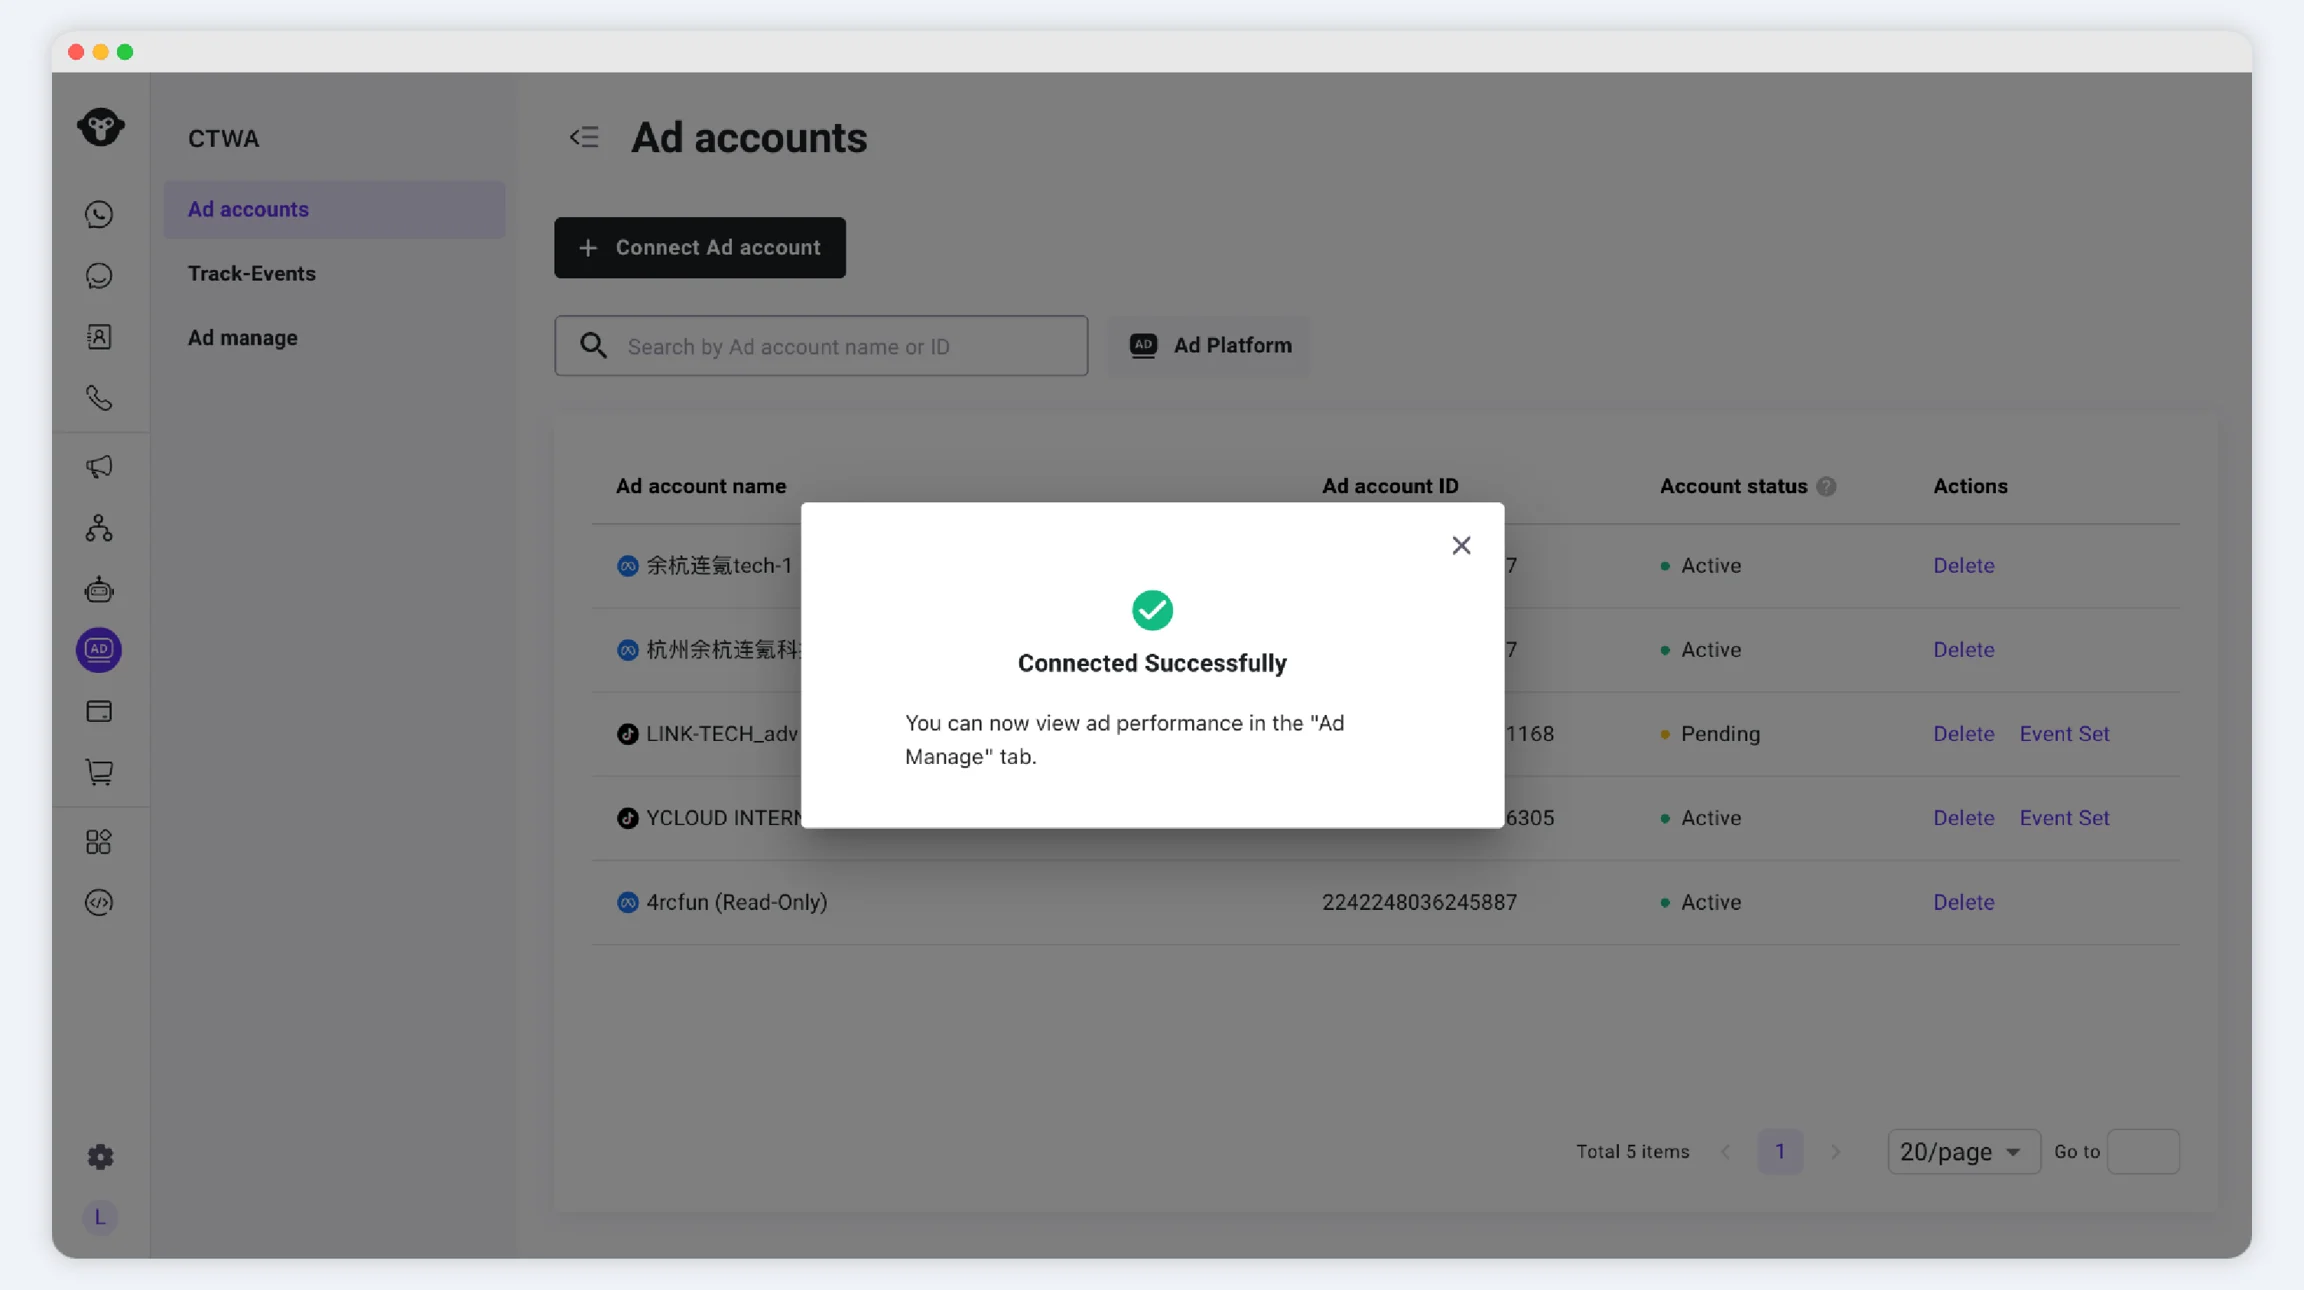
Task: Click account ID 2242248036245887
Action: pyautogui.click(x=1419, y=902)
